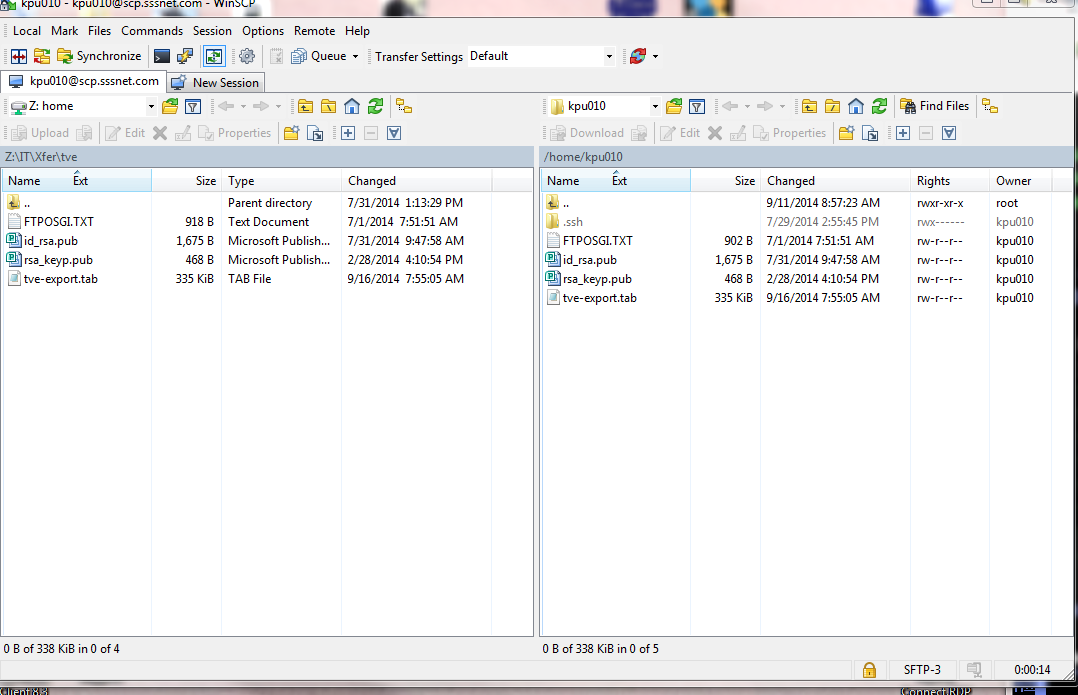Switch to the New Session tab

[215, 82]
